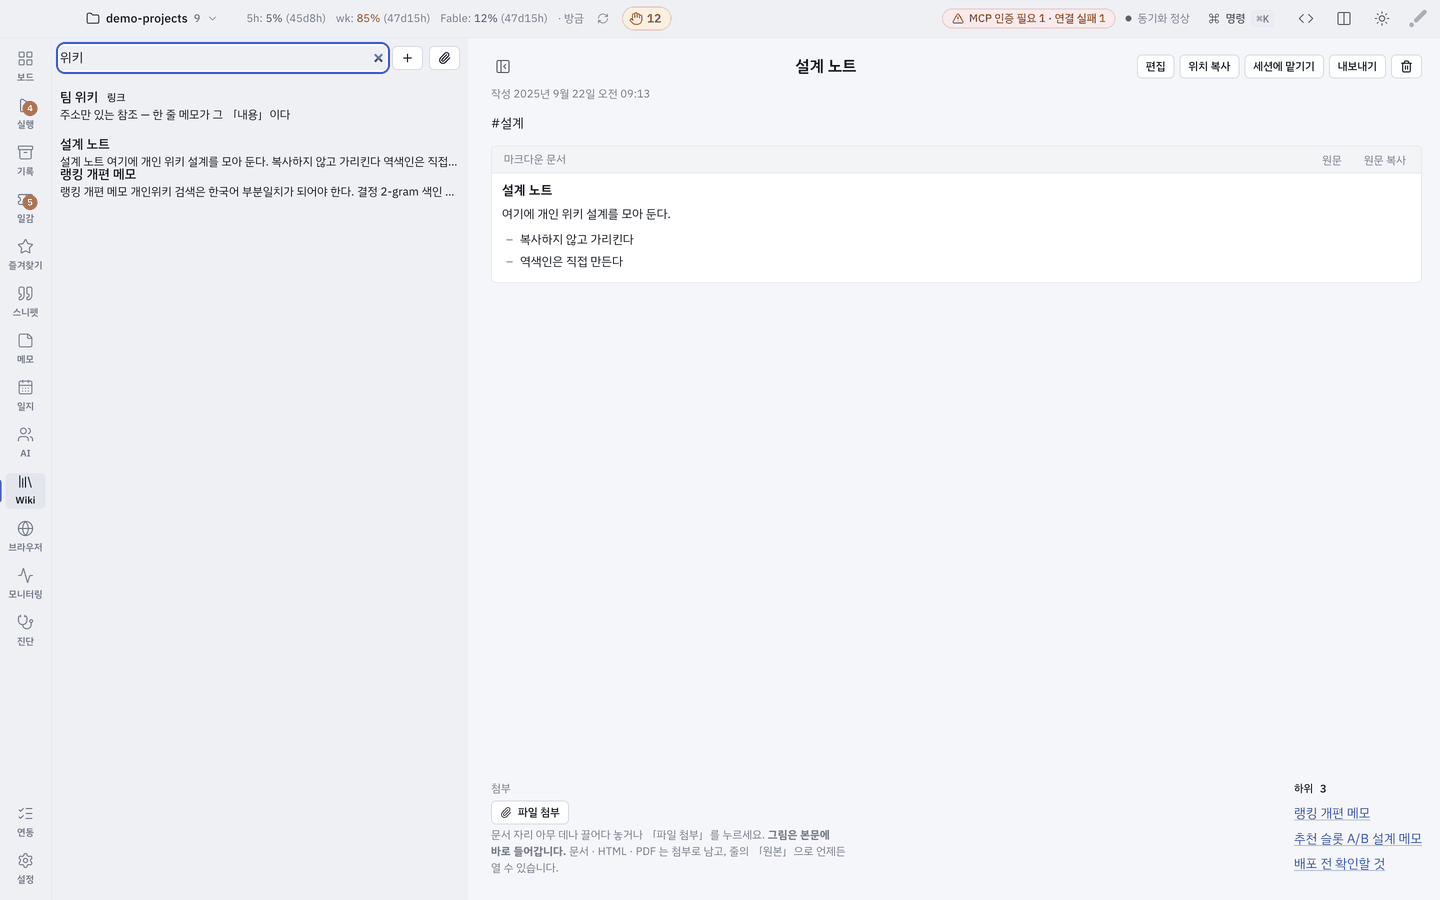1440x900 pixels.
Task: Toggle the split panel layout icon
Action: click(x=1344, y=18)
